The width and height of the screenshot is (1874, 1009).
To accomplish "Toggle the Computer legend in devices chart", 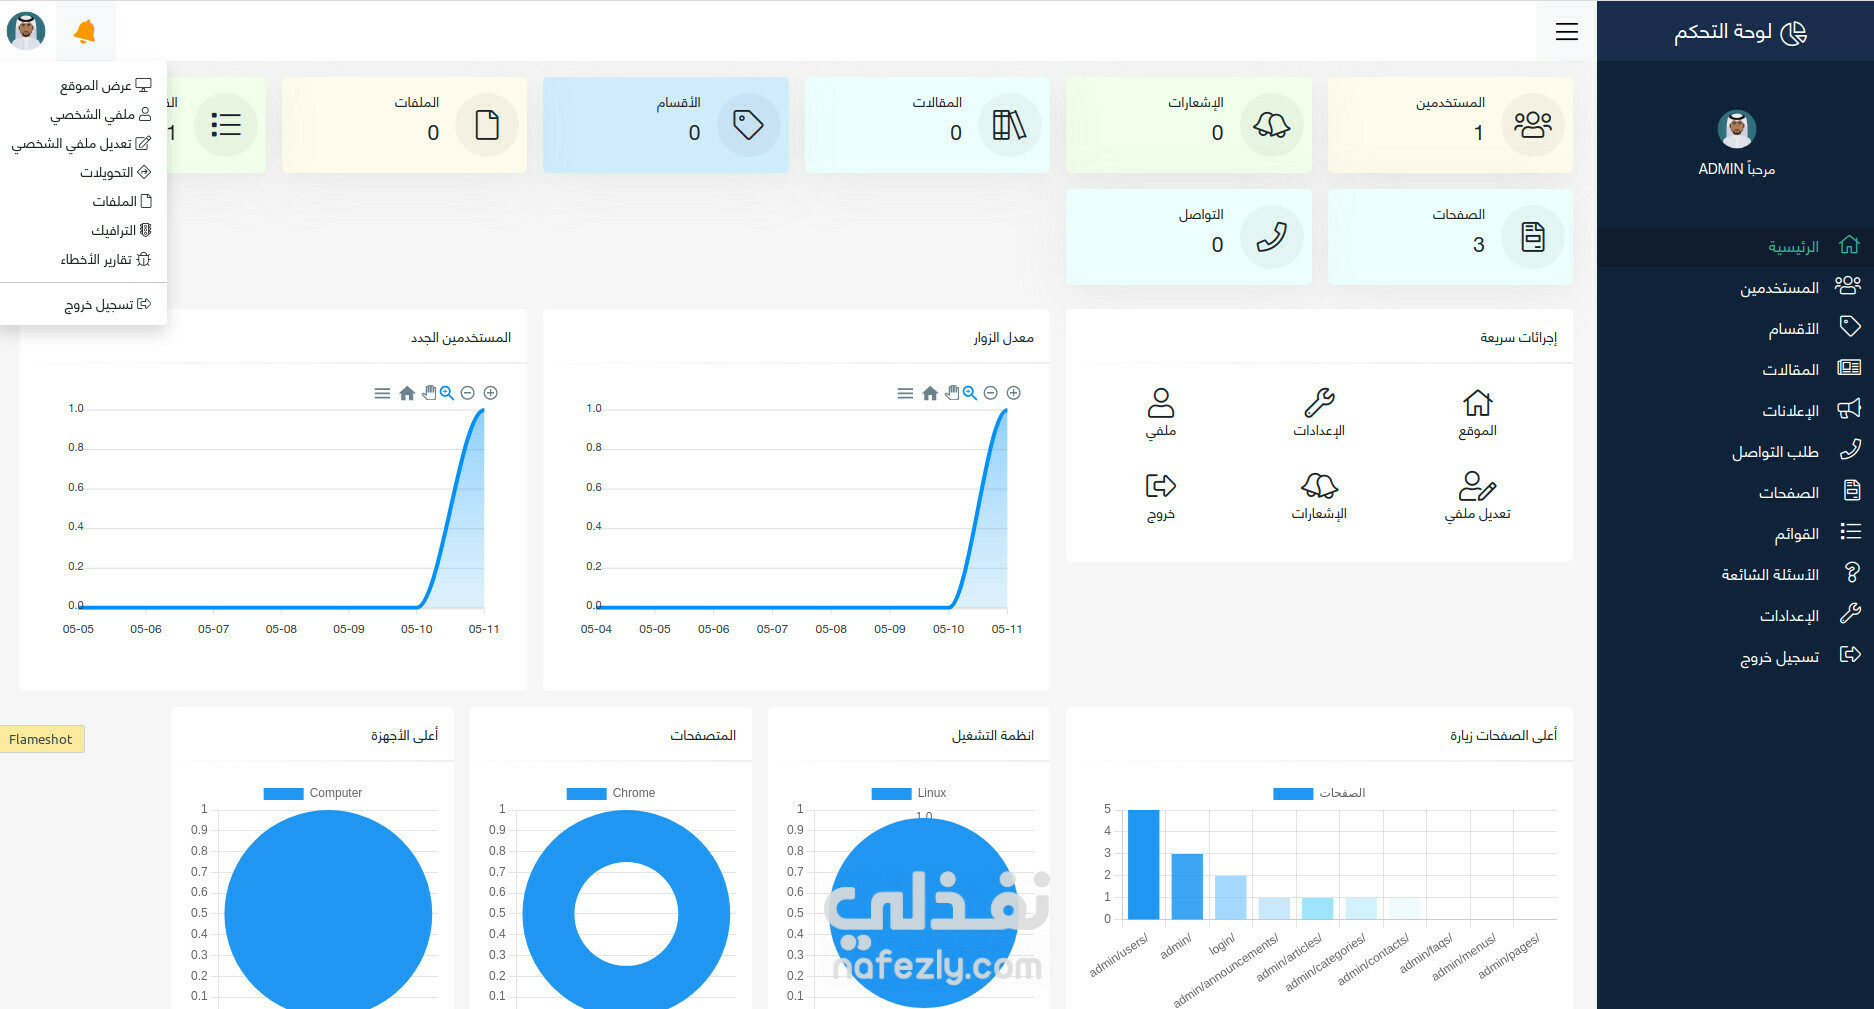I will 312,793.
